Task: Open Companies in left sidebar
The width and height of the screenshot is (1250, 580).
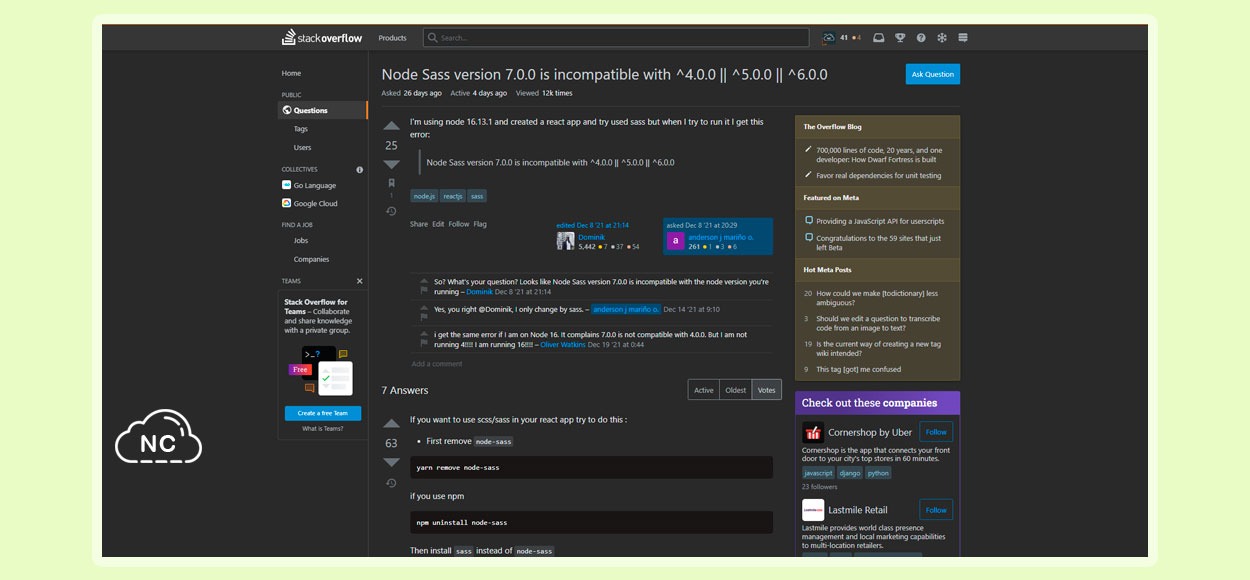Action: click(x=311, y=259)
